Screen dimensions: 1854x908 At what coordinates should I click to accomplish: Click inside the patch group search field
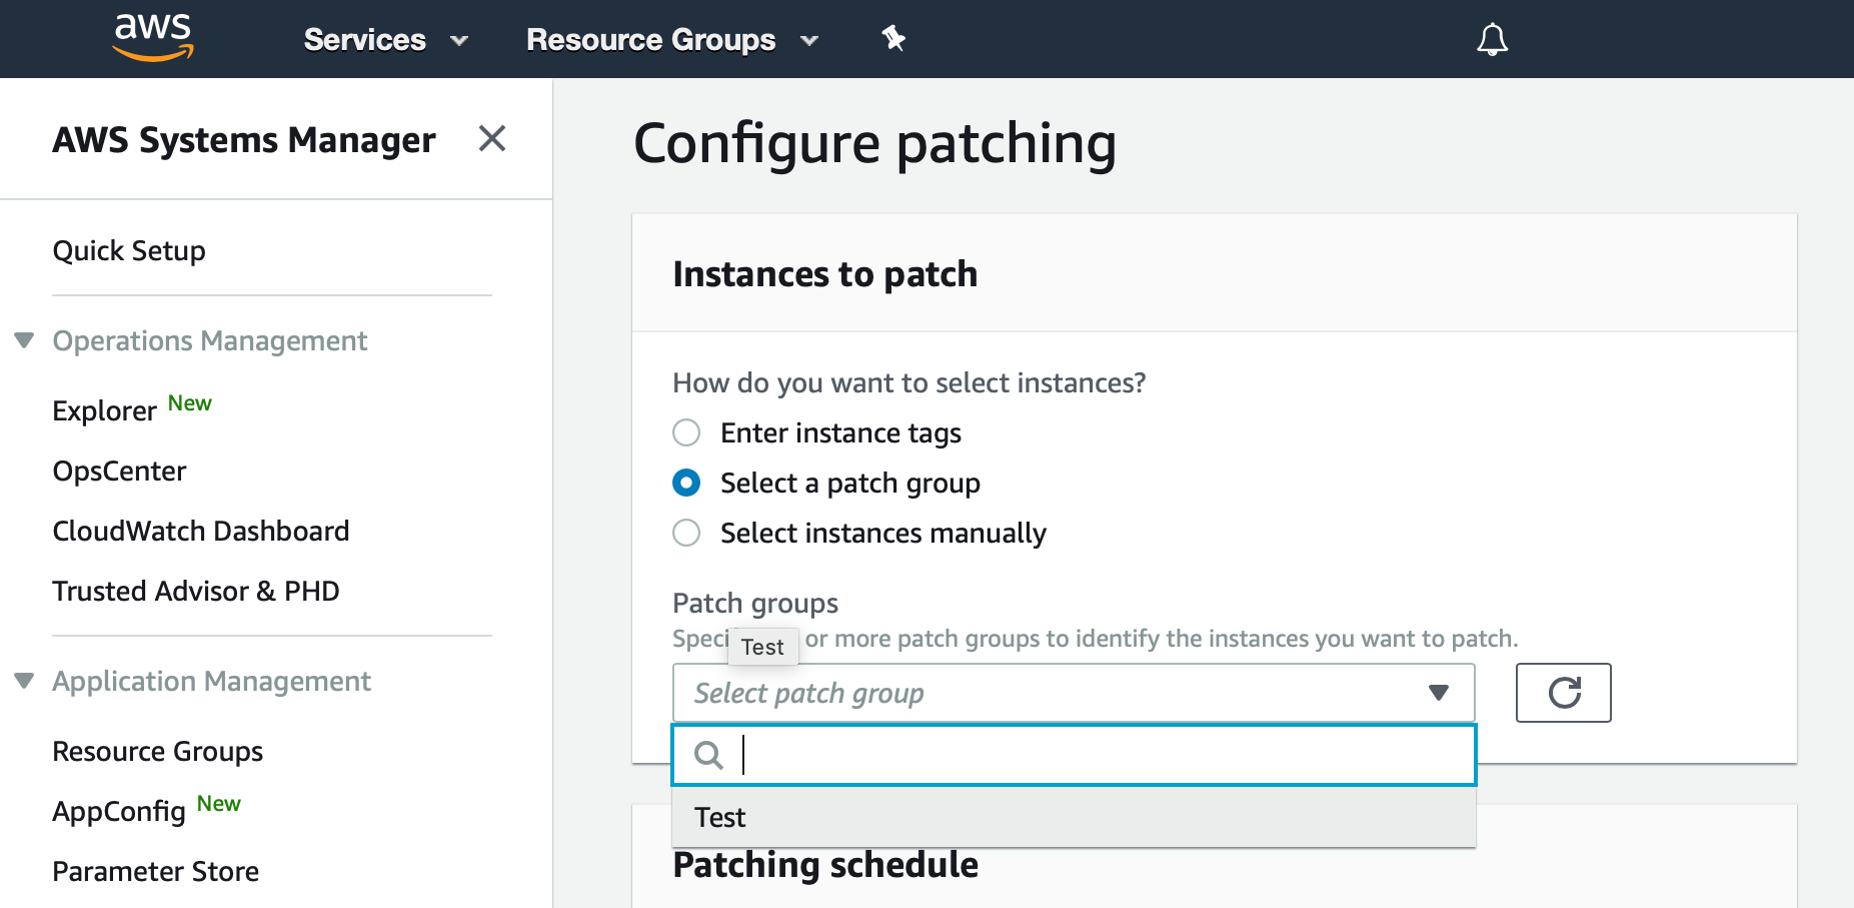1000,755
